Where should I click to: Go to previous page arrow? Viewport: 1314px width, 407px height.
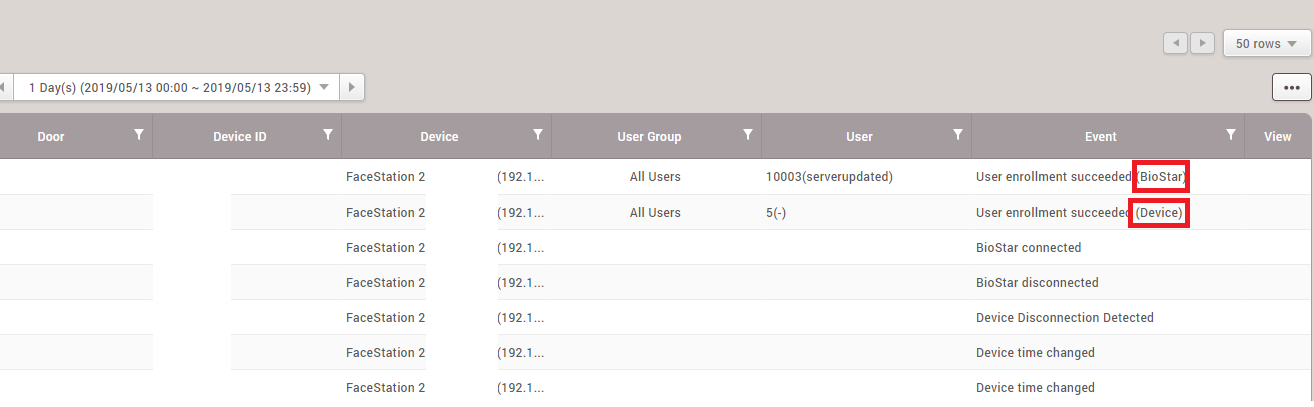coord(1176,44)
